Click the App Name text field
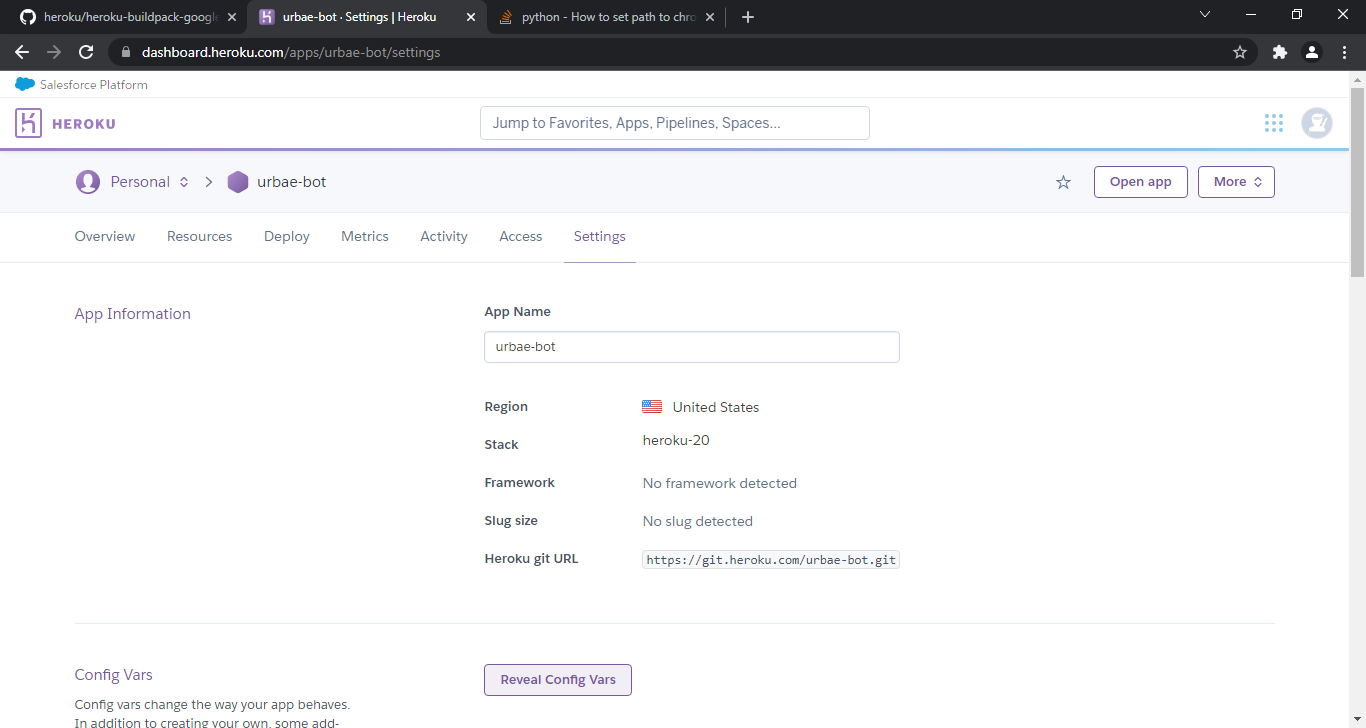The width and height of the screenshot is (1366, 728). point(691,347)
